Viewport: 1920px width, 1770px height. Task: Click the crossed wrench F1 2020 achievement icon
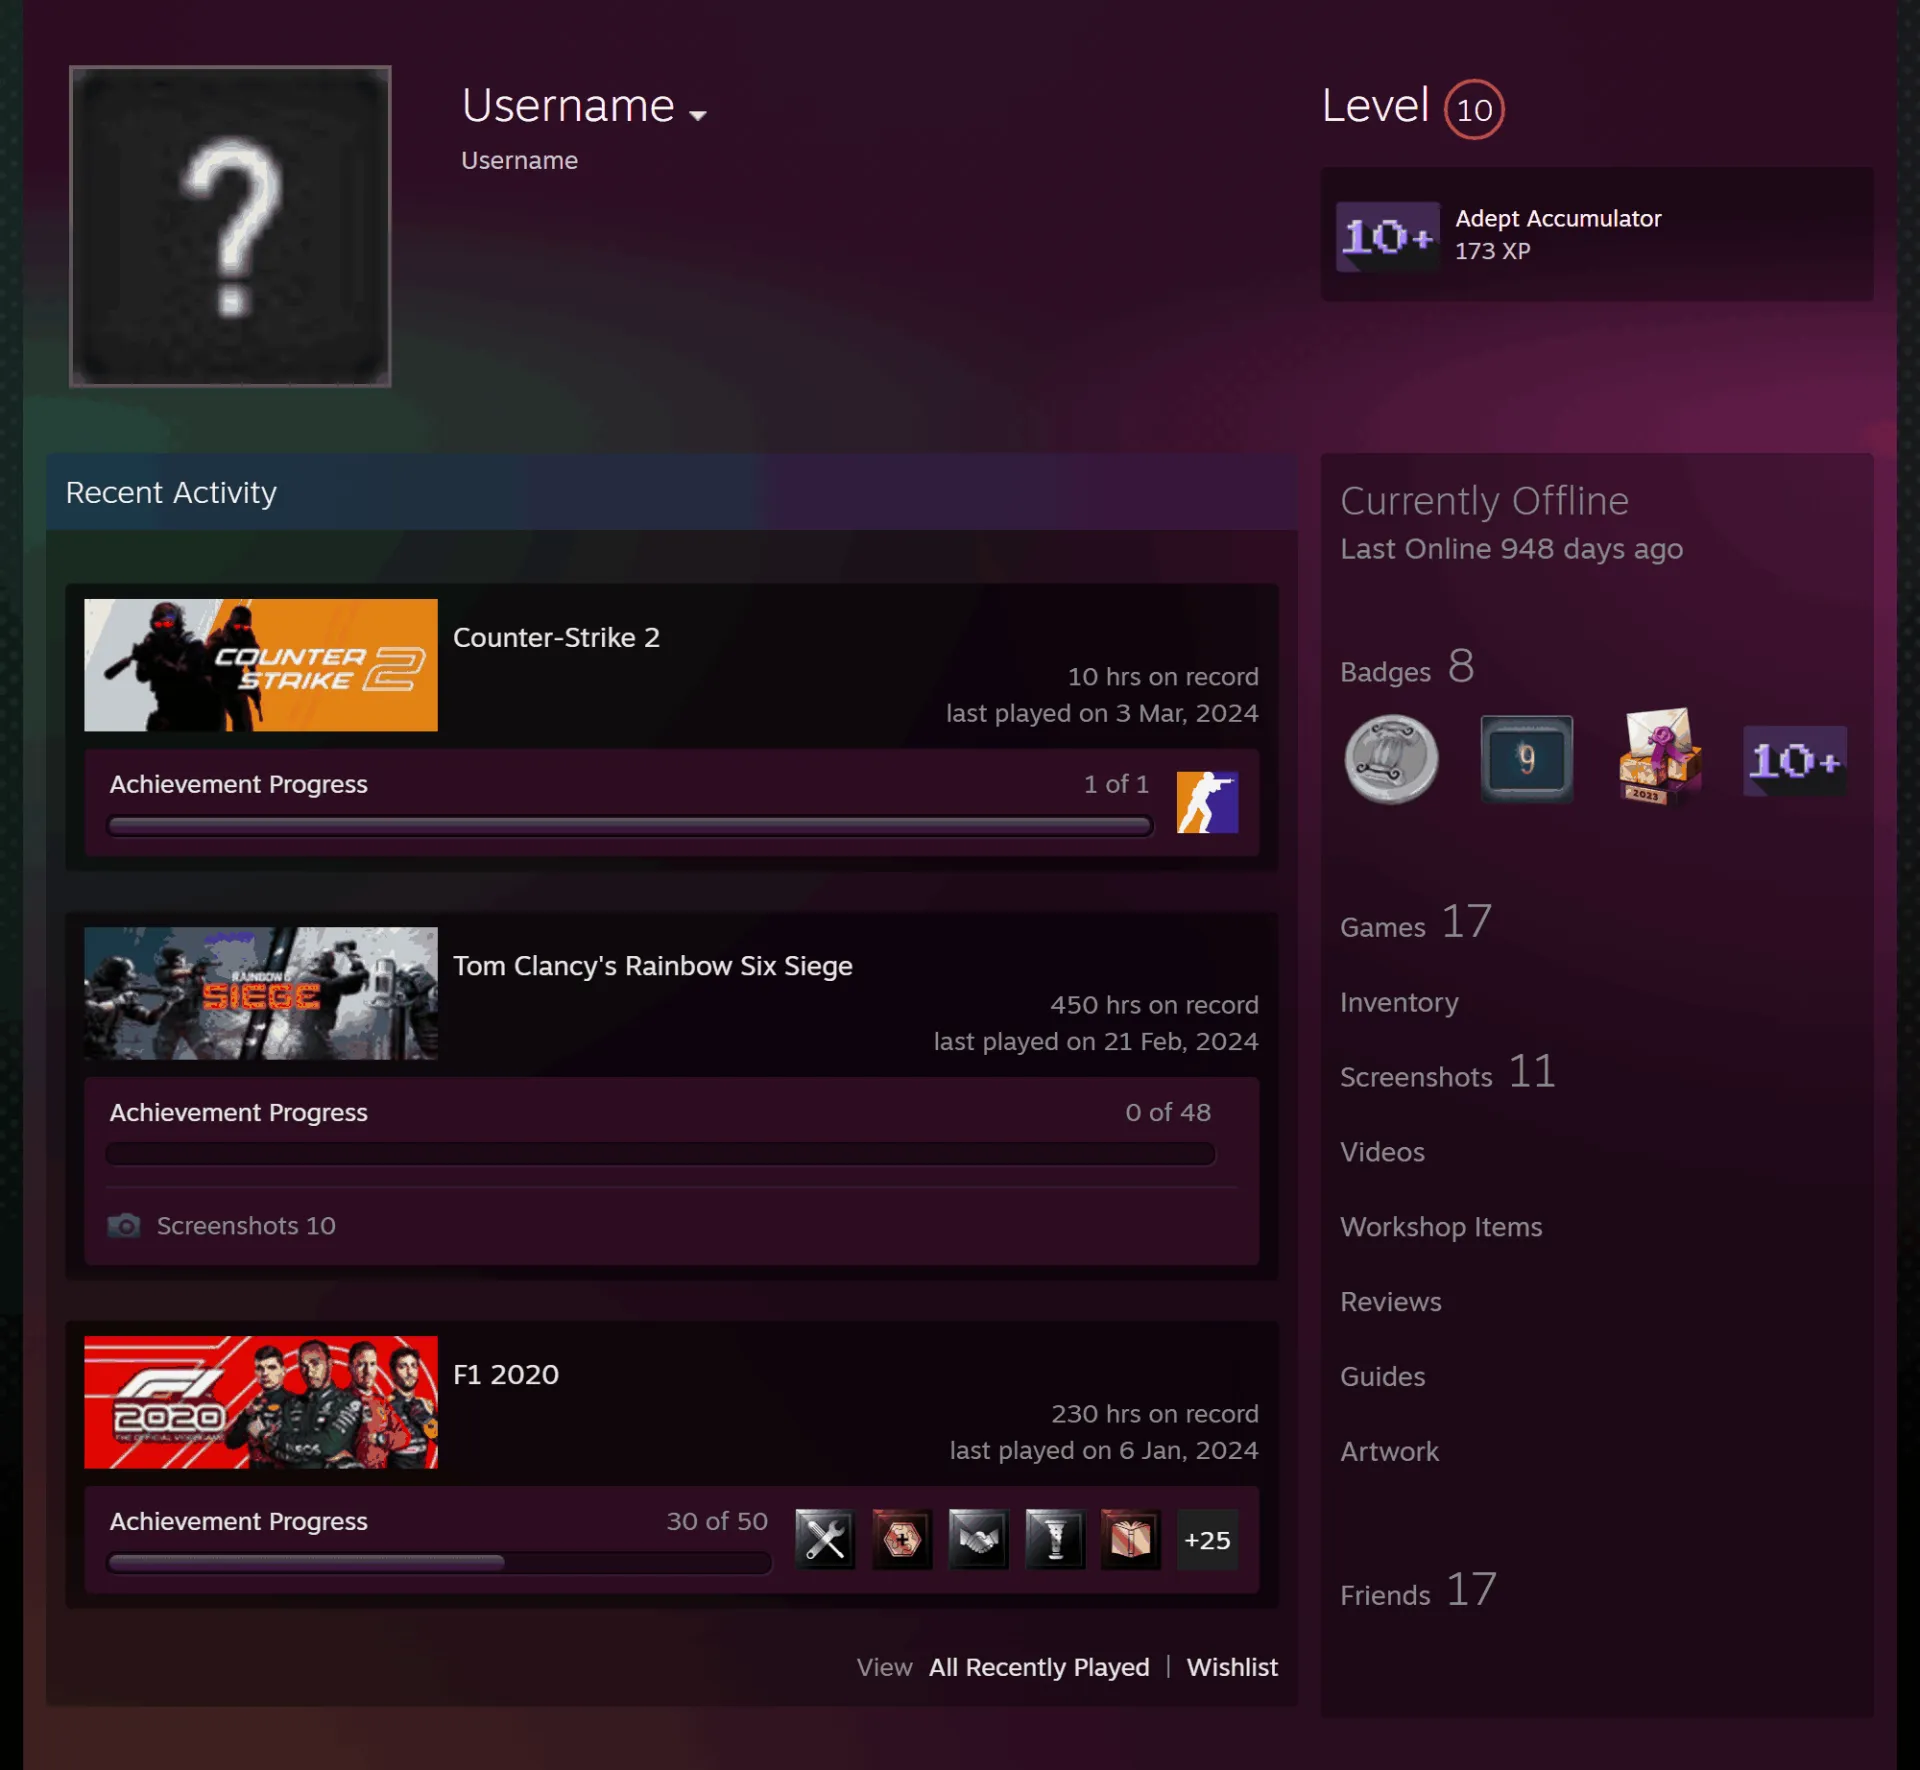click(825, 1539)
